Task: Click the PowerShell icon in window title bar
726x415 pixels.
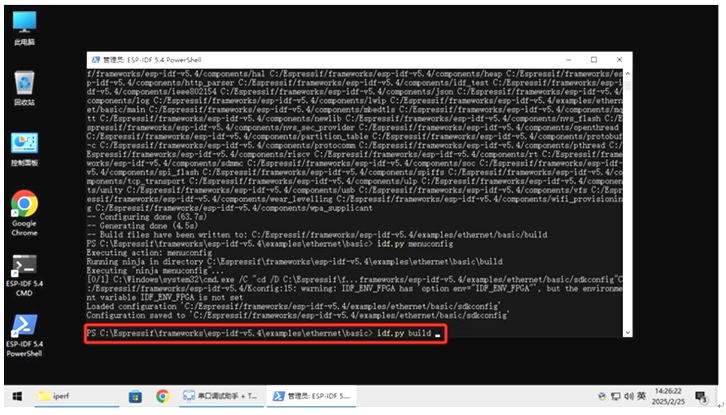Action: (96, 60)
